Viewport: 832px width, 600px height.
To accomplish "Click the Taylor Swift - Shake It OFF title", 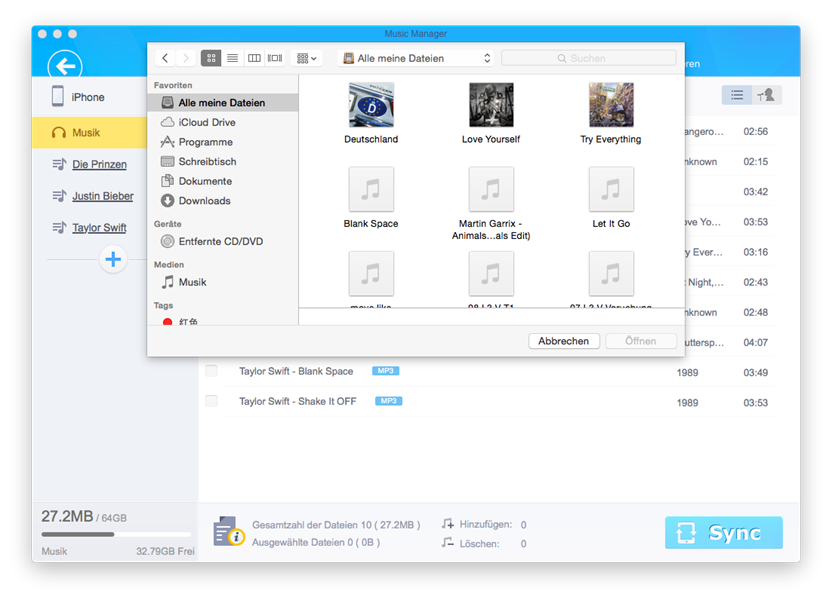I will point(298,401).
